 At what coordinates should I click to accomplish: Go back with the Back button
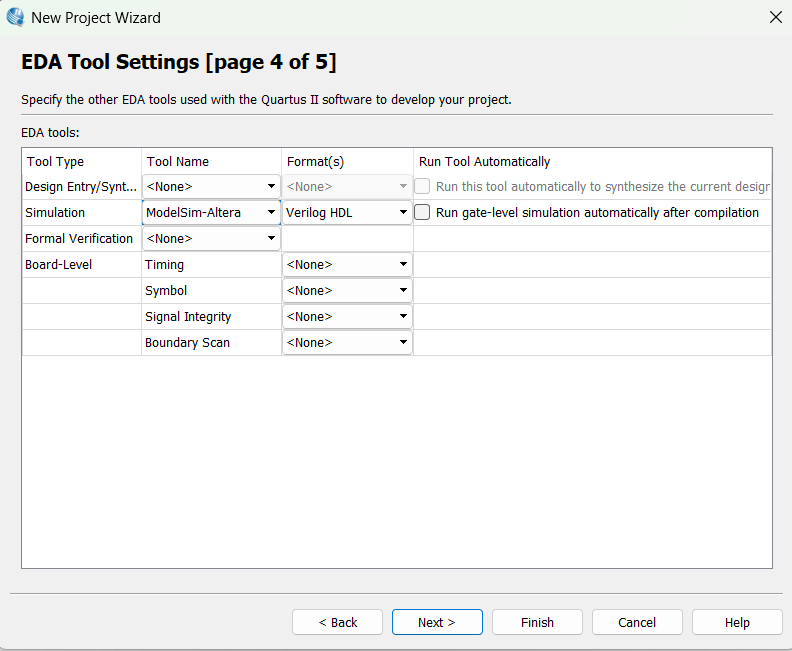[337, 622]
